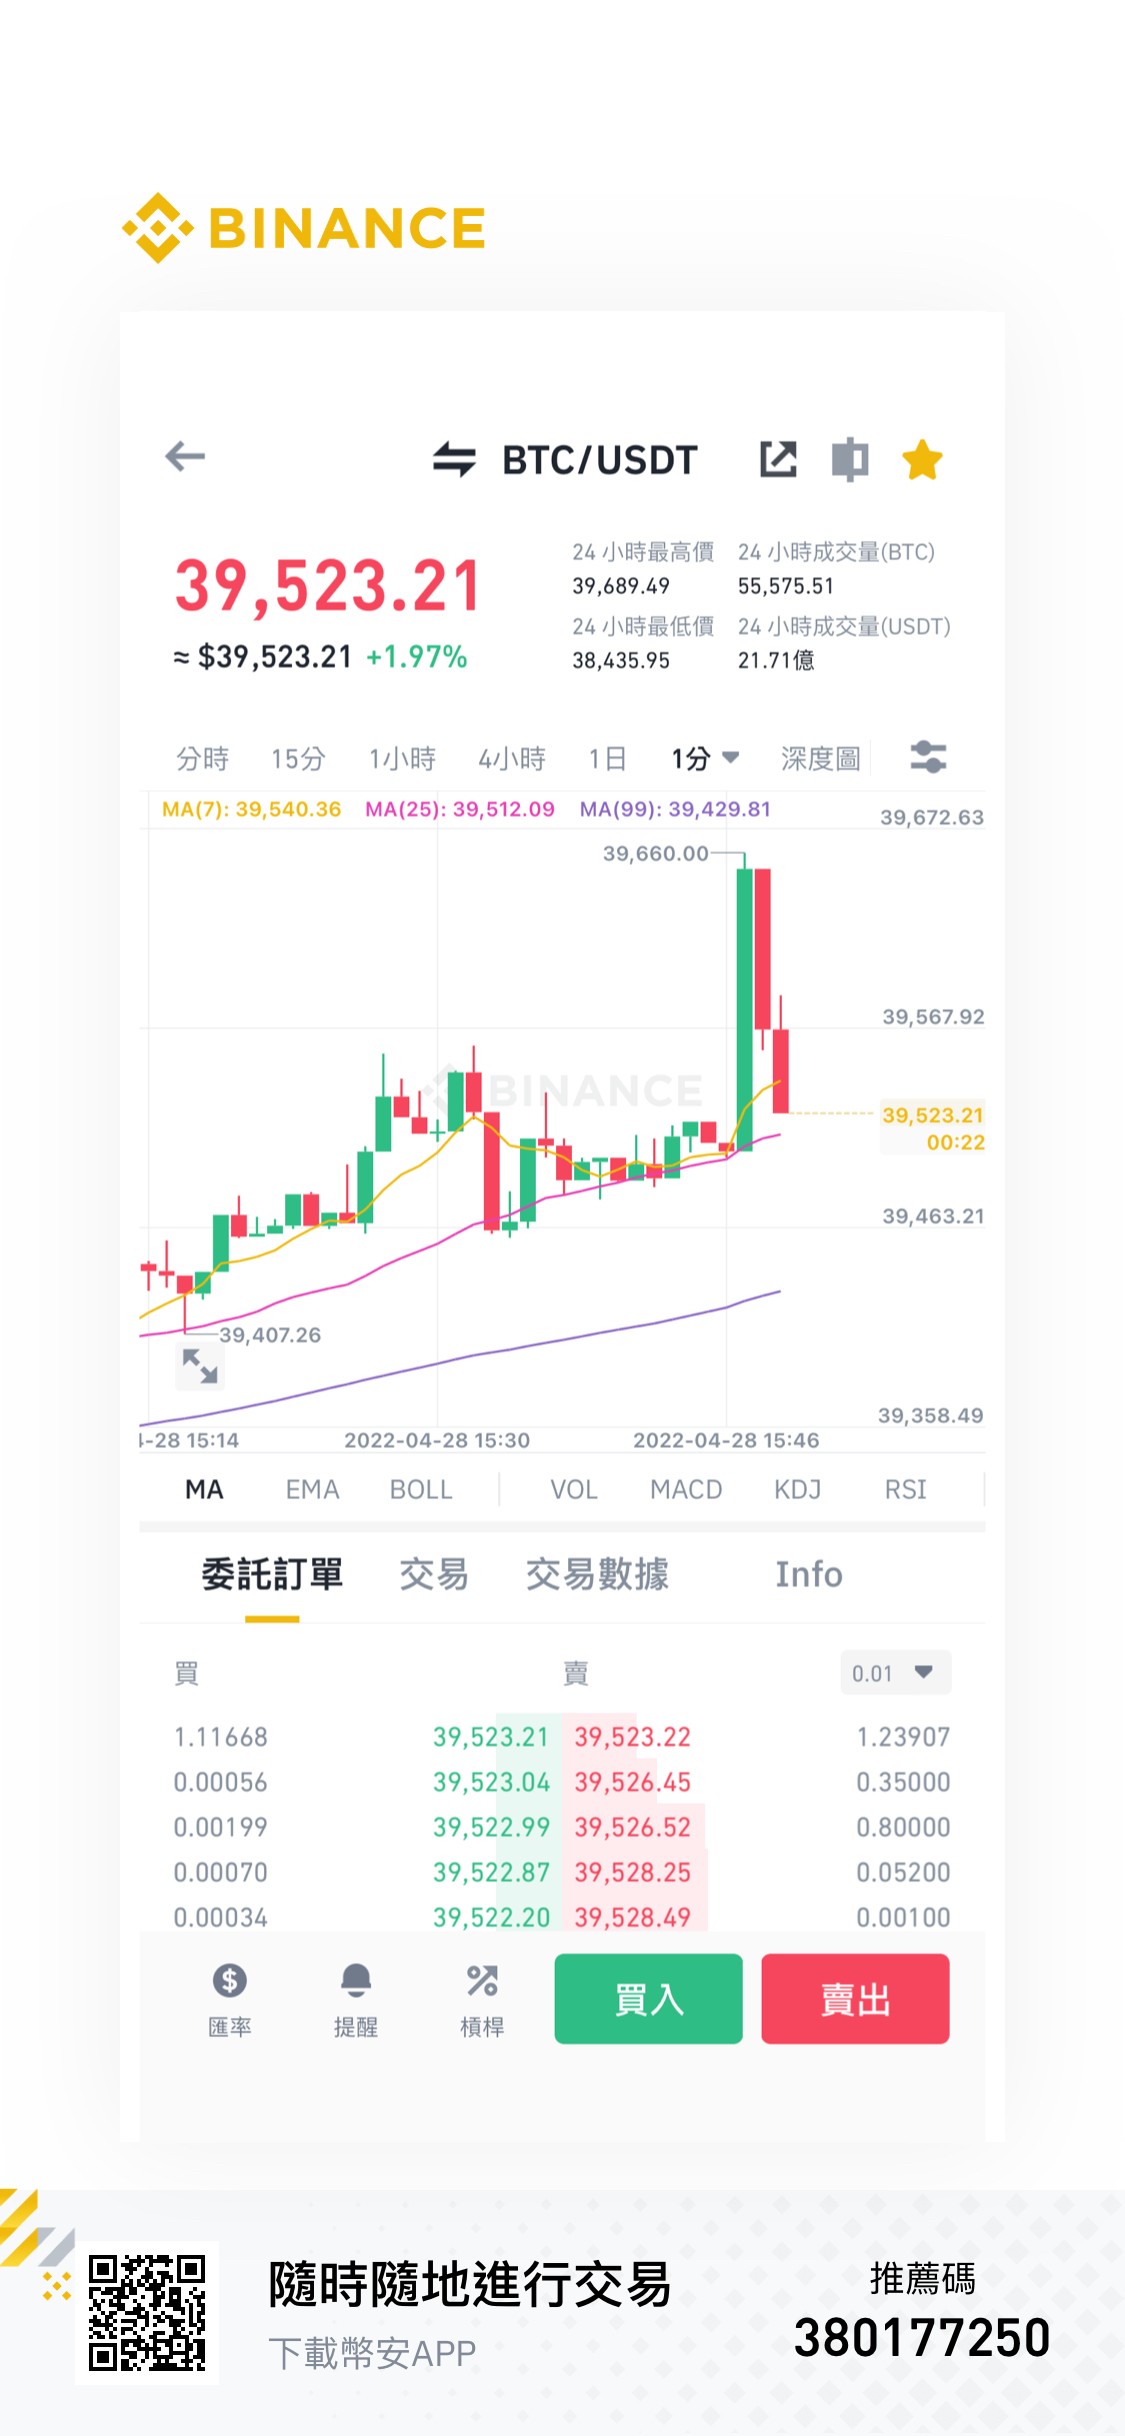Open the 匯率 exchange rate icon

pos(229,1999)
